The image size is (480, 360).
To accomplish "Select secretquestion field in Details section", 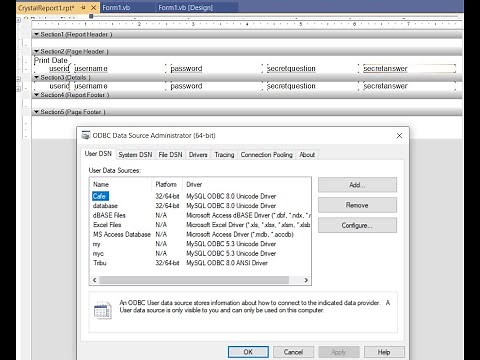I will (291, 86).
